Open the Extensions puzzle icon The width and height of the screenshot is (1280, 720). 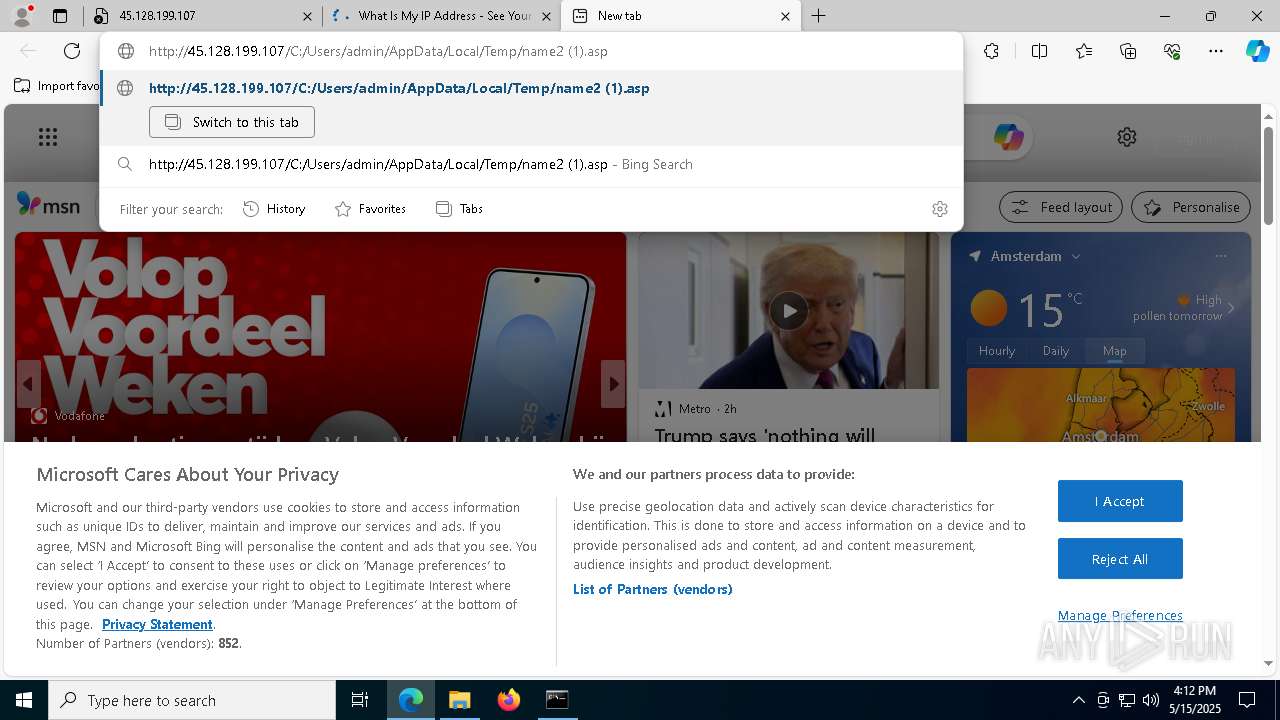(x=991, y=51)
